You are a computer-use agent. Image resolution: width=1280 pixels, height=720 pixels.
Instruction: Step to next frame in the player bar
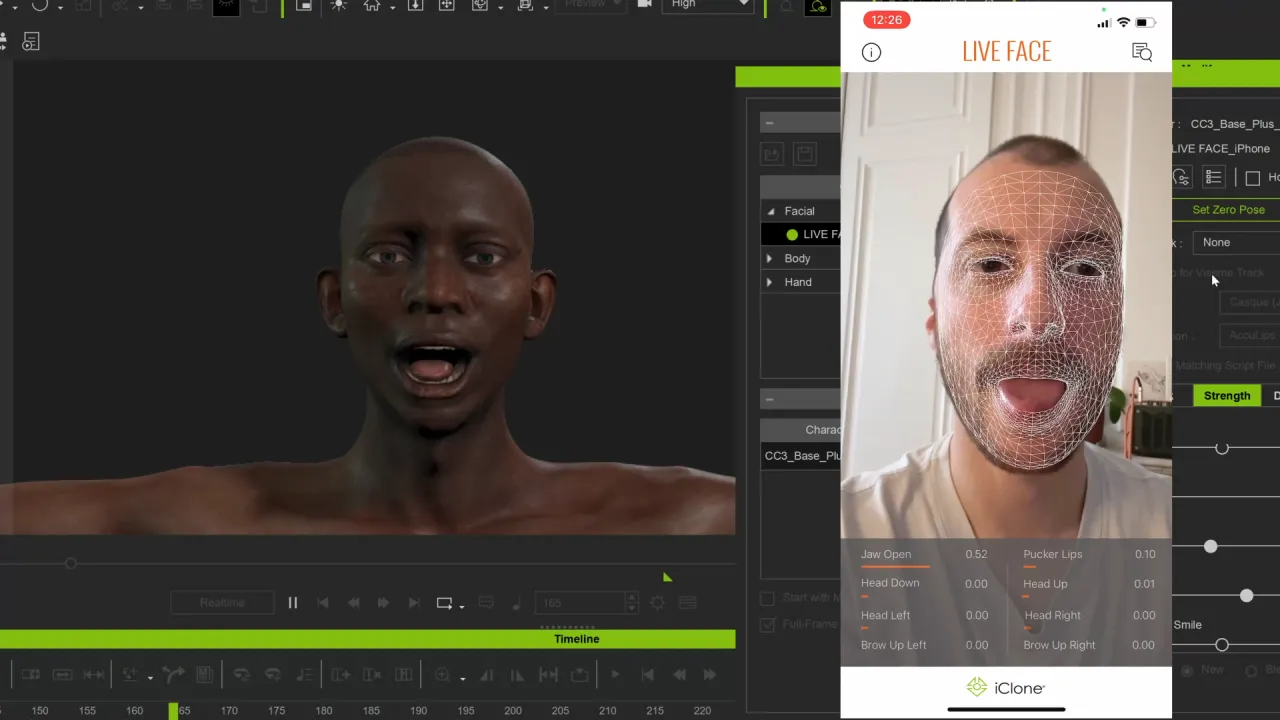point(383,603)
